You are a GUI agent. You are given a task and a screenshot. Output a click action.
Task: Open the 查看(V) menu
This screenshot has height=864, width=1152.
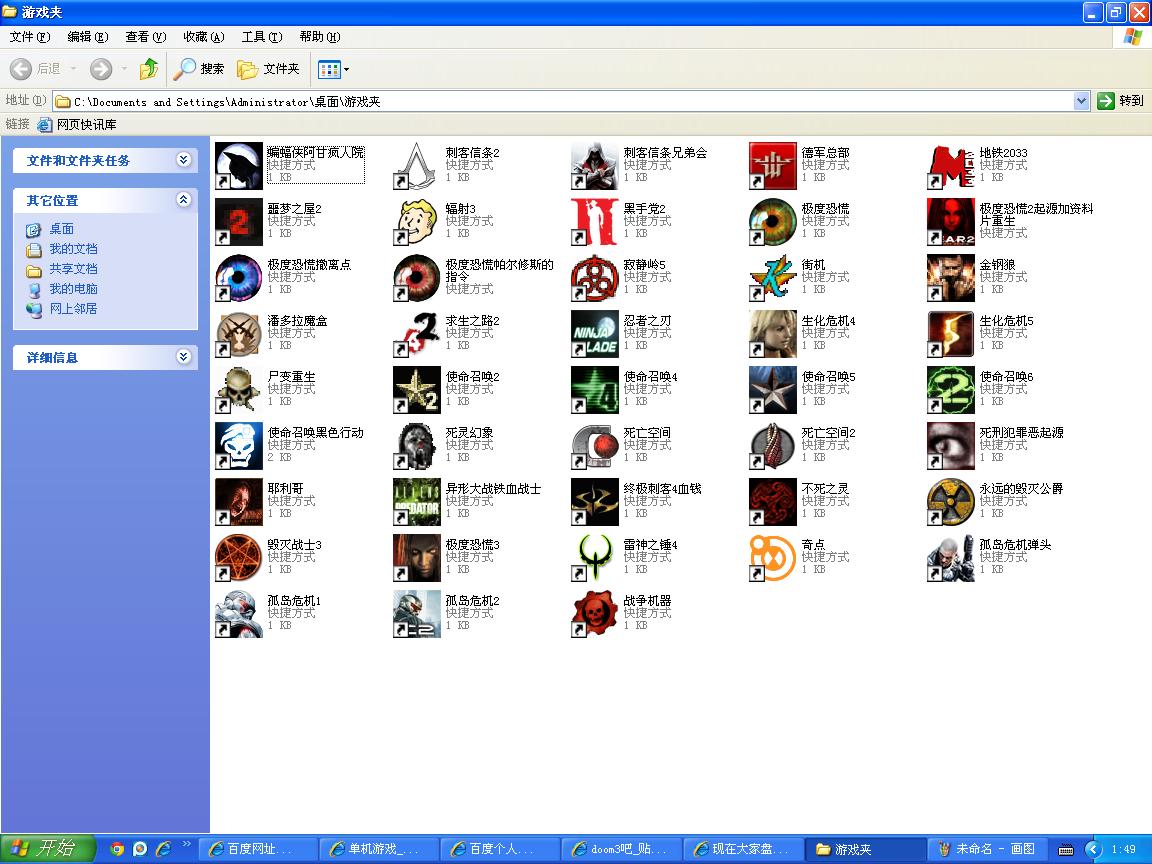click(145, 37)
